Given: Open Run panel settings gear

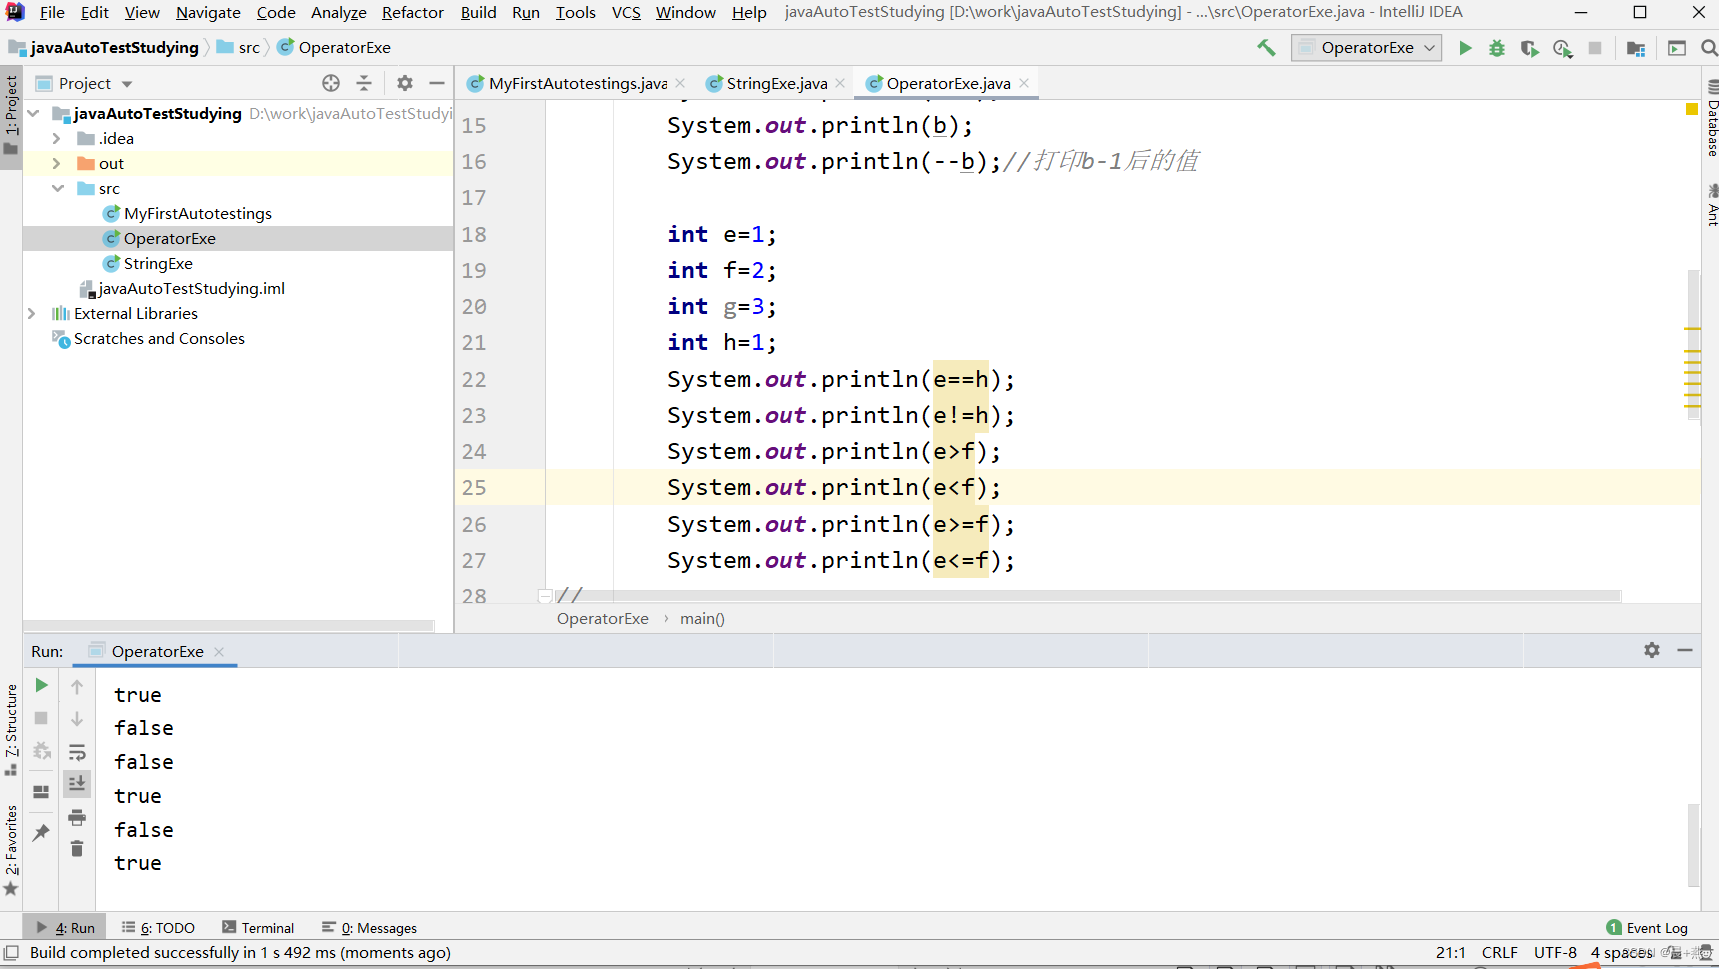Looking at the screenshot, I should (1652, 650).
